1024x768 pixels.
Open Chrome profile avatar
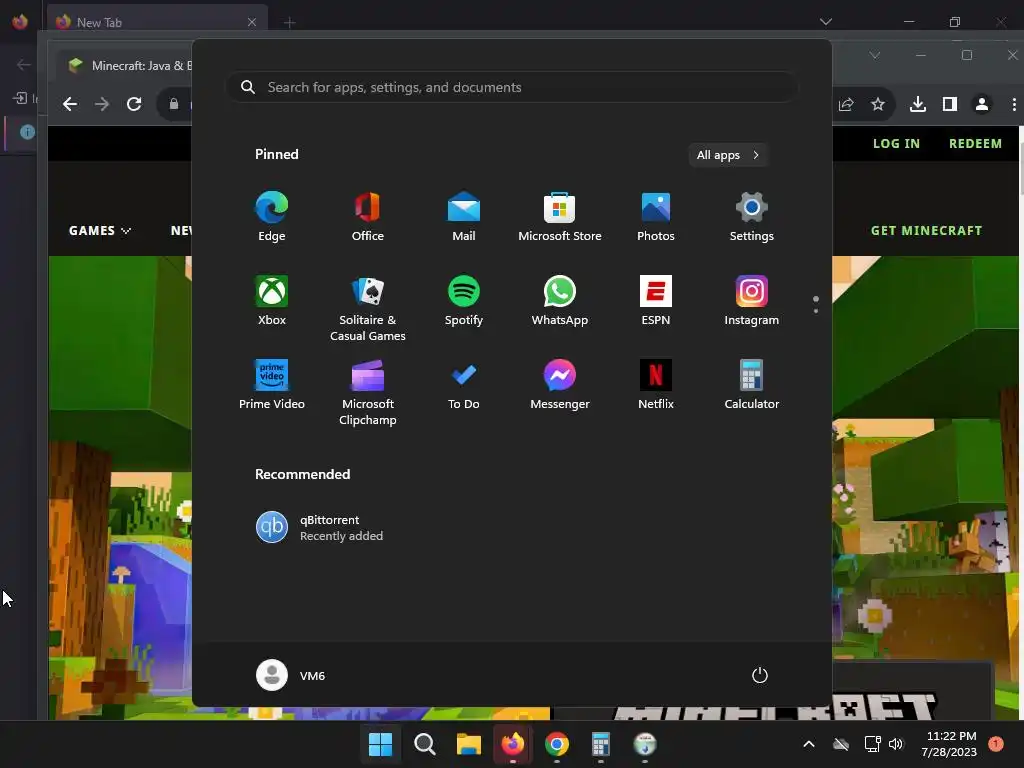point(982,104)
